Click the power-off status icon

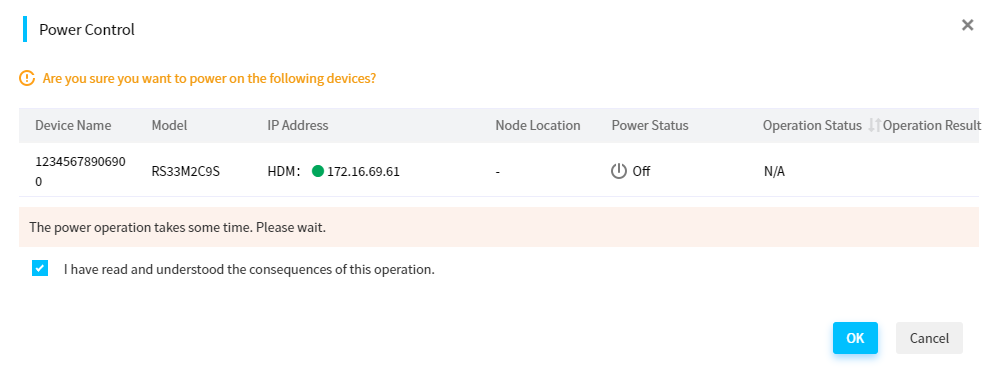(x=619, y=171)
